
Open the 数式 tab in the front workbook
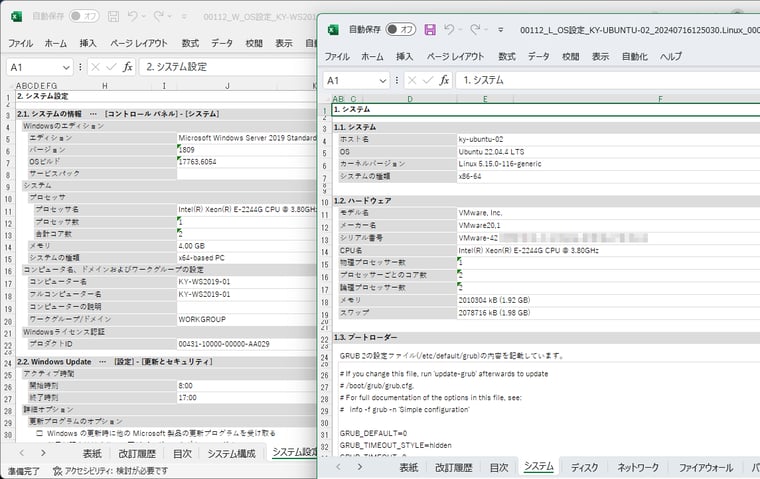pos(507,57)
